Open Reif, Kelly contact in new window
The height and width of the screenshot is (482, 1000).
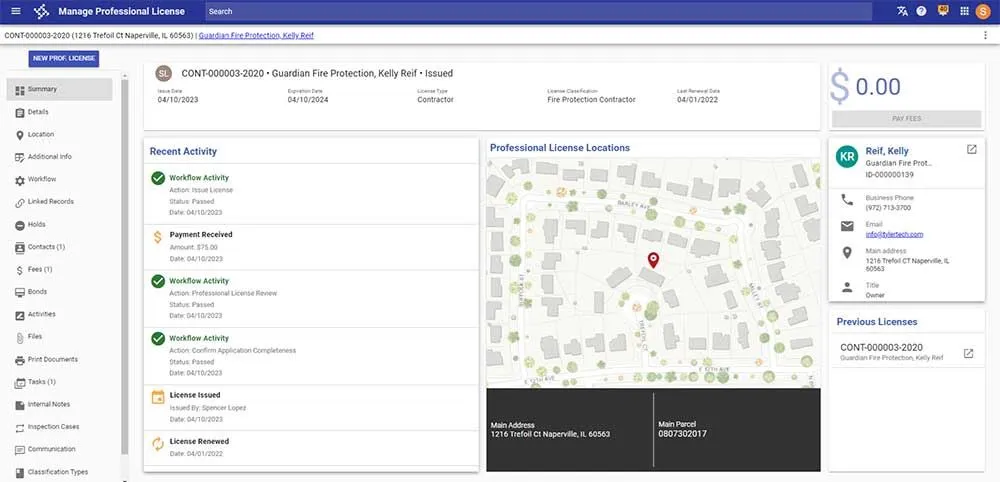971,150
